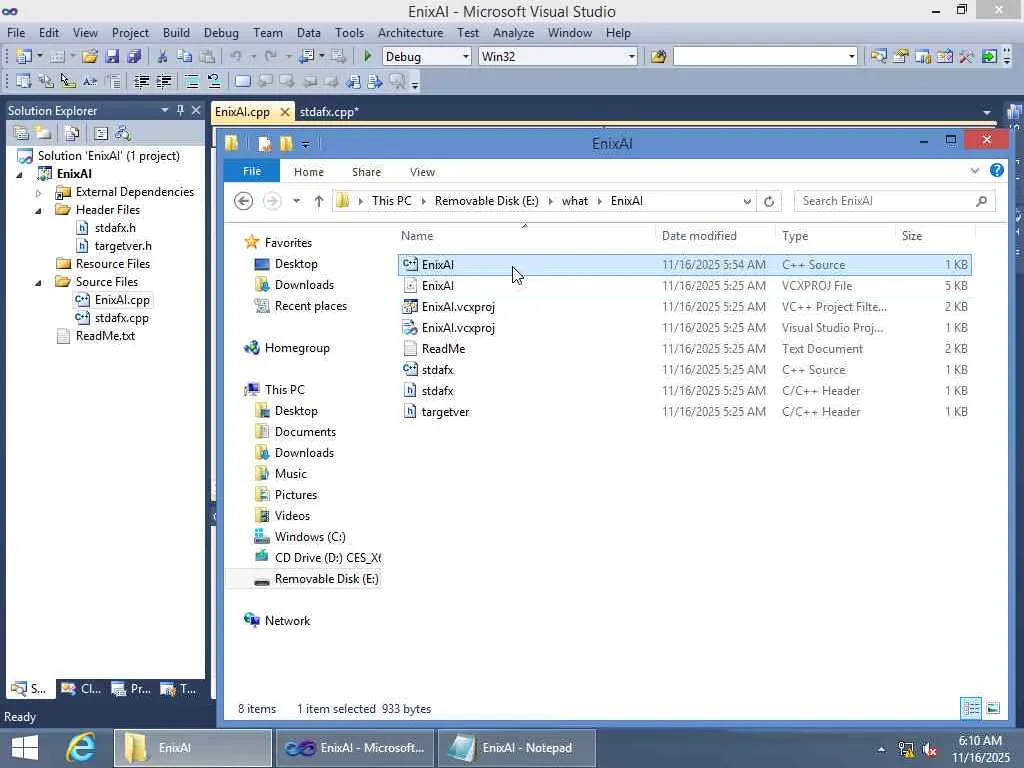1024x768 pixels.
Task: Open the Share ribbon tab
Action: 366,172
